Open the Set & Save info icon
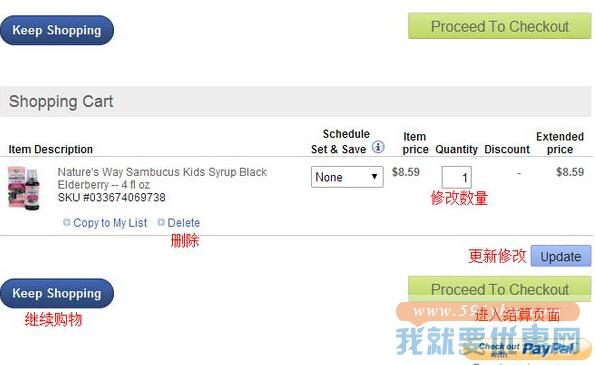Image resolution: width=595 pixels, height=365 pixels. coord(378,147)
